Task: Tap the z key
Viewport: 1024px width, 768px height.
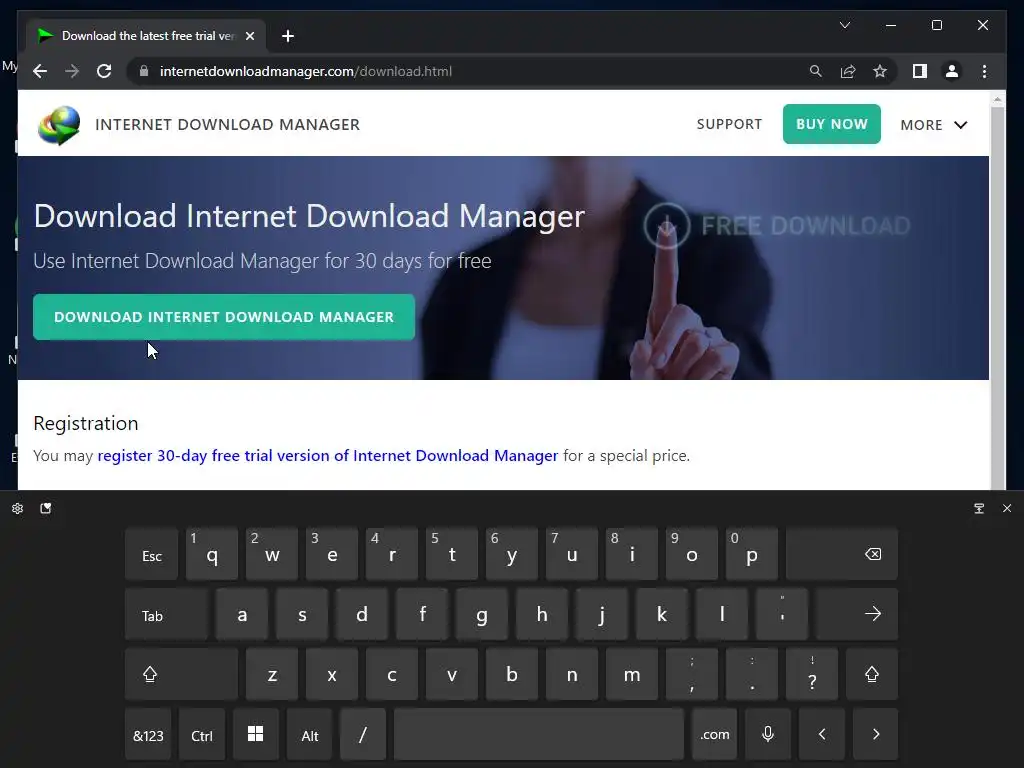Action: pos(272,675)
